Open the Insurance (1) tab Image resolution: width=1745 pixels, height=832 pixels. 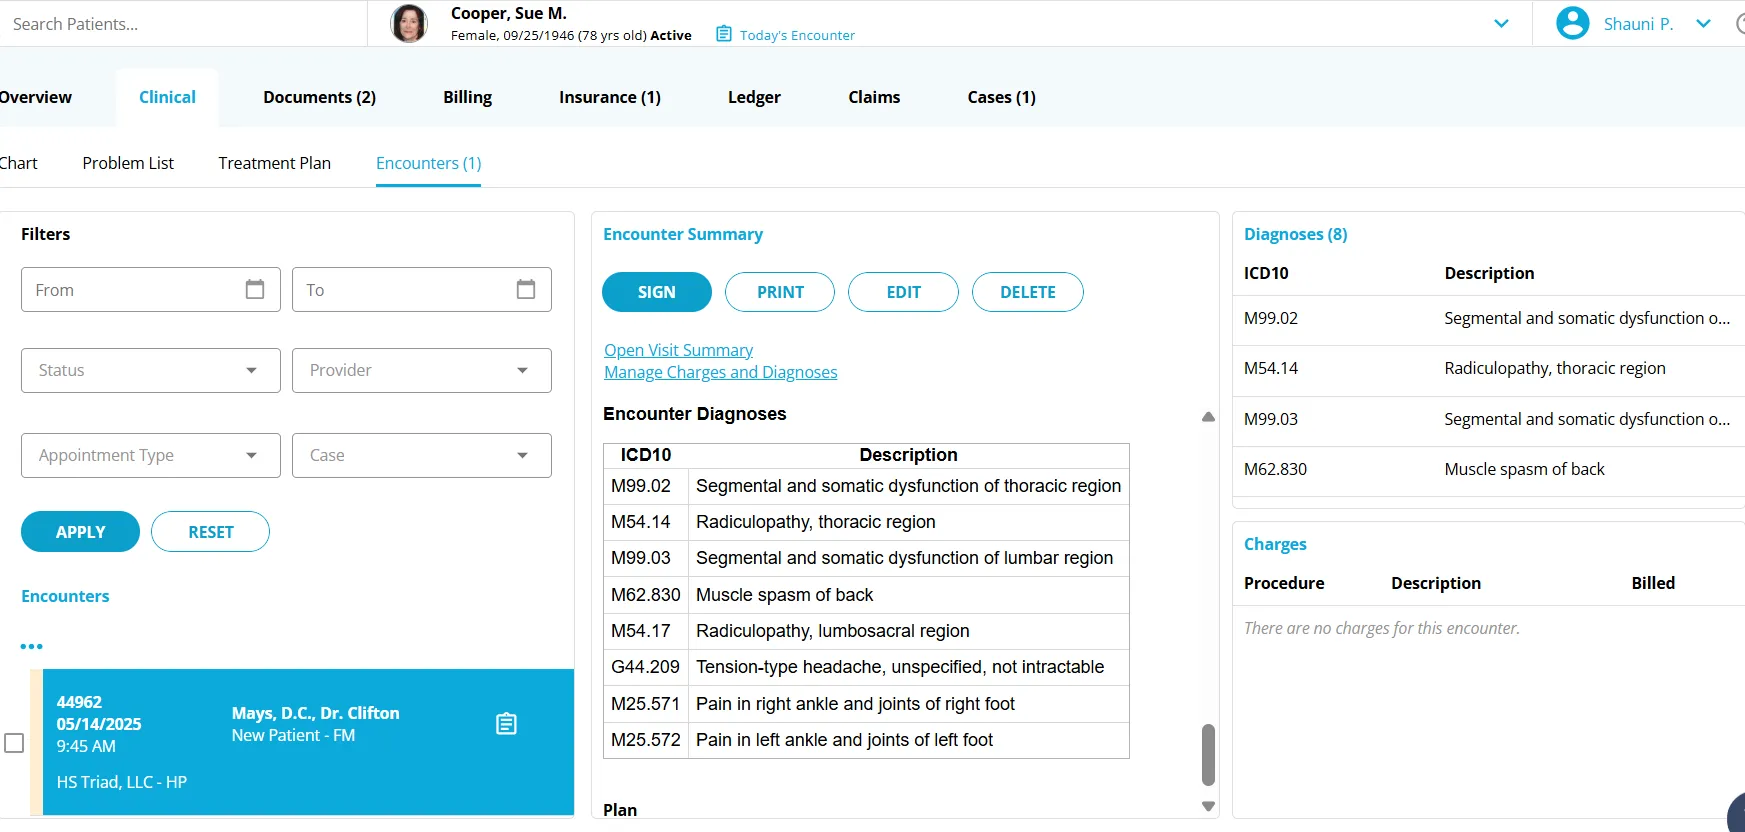pyautogui.click(x=610, y=97)
